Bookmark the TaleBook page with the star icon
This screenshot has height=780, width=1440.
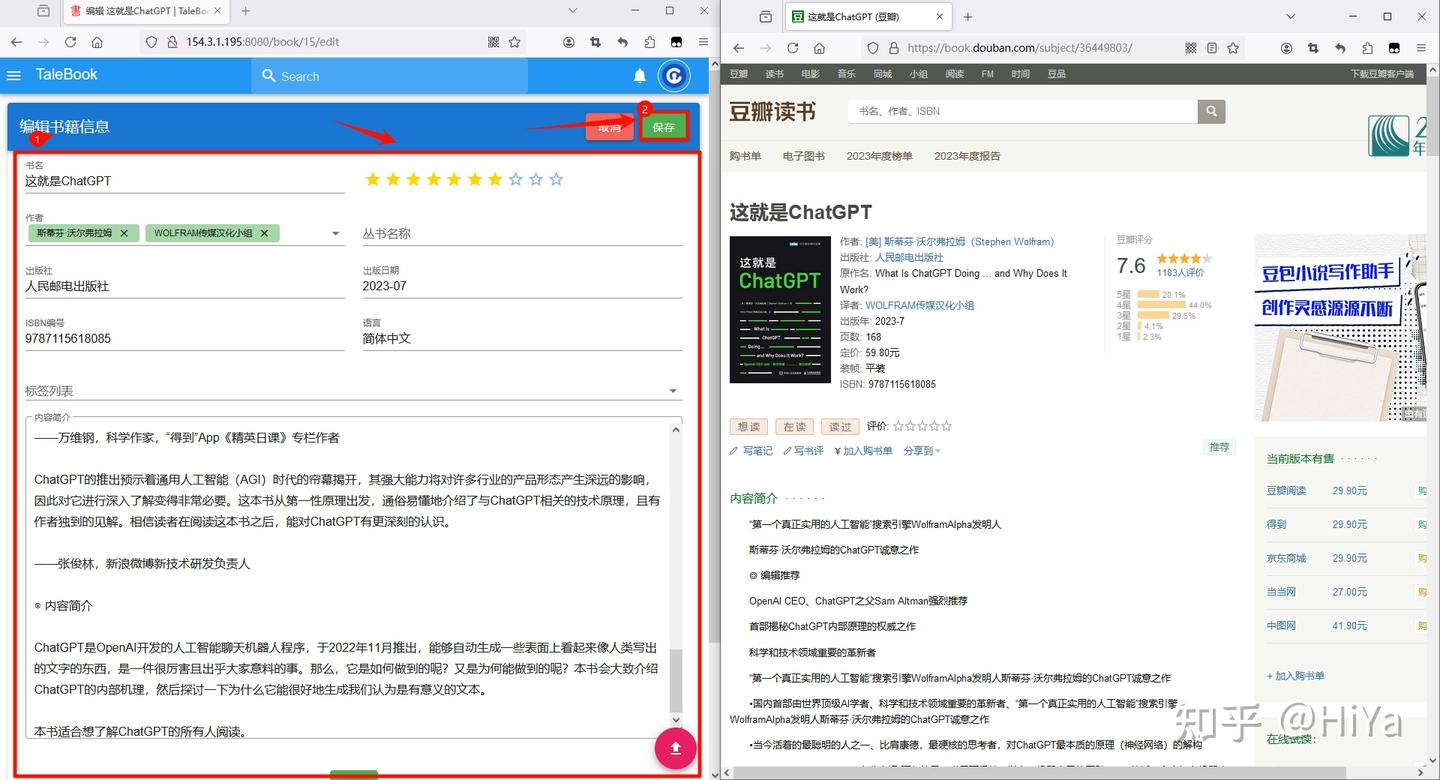tap(514, 42)
